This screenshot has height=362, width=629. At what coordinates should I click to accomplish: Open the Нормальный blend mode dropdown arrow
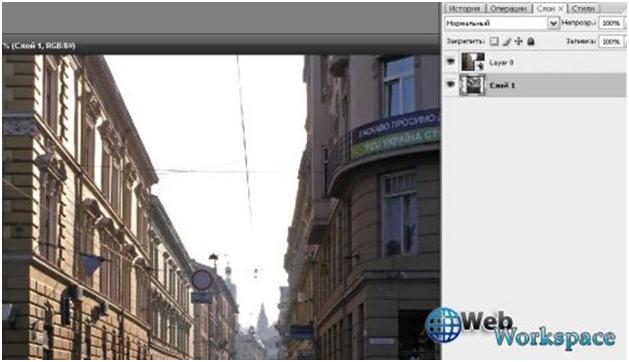(554, 23)
